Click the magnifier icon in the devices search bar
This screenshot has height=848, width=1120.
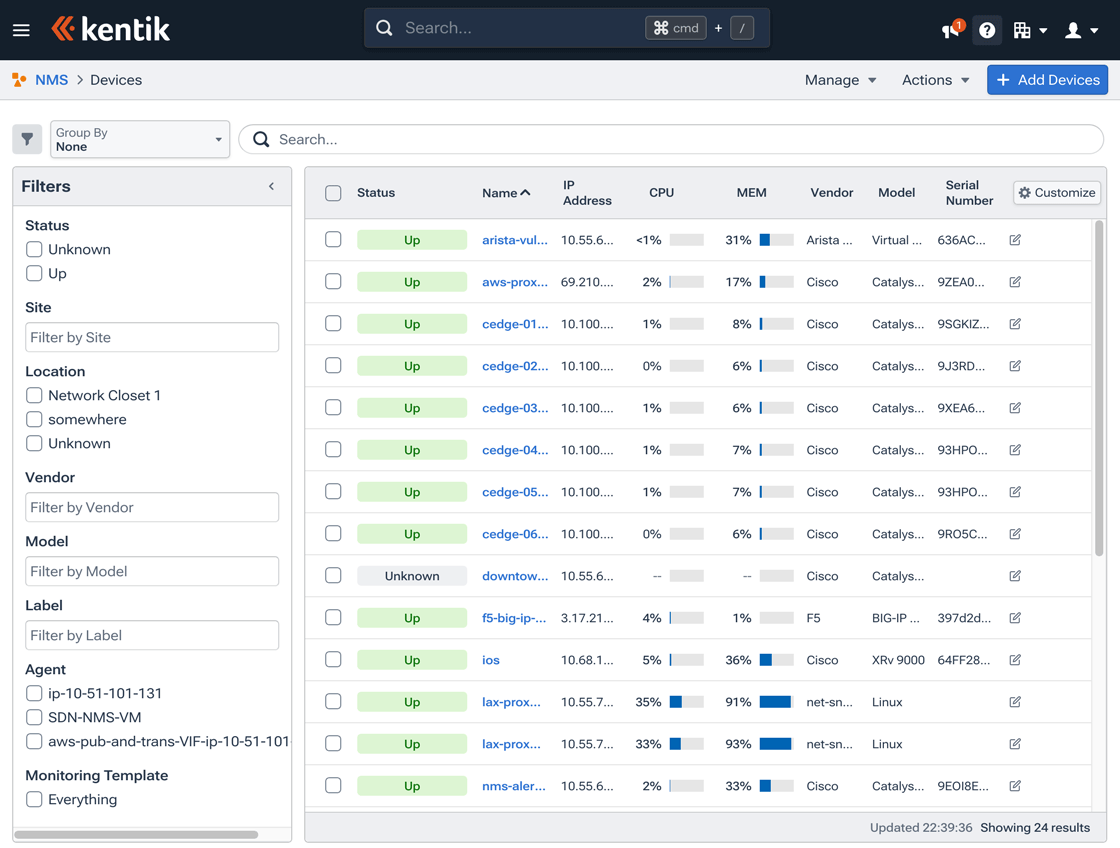pos(260,139)
